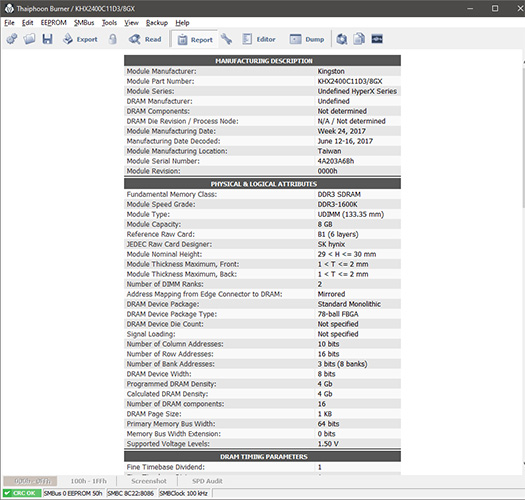Click the 78-ball FBGA value
Viewport: 525px width, 500px height.
(338, 314)
